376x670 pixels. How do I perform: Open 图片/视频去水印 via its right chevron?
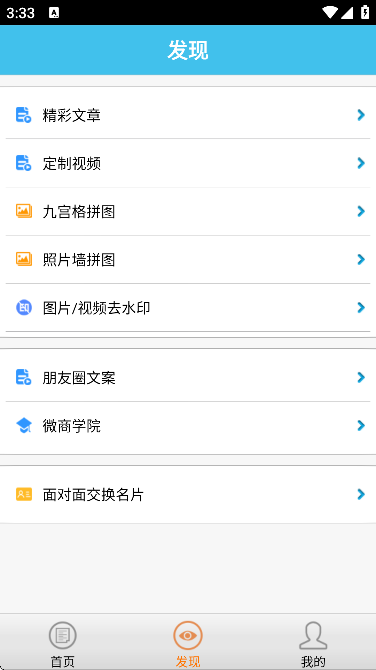[361, 307]
